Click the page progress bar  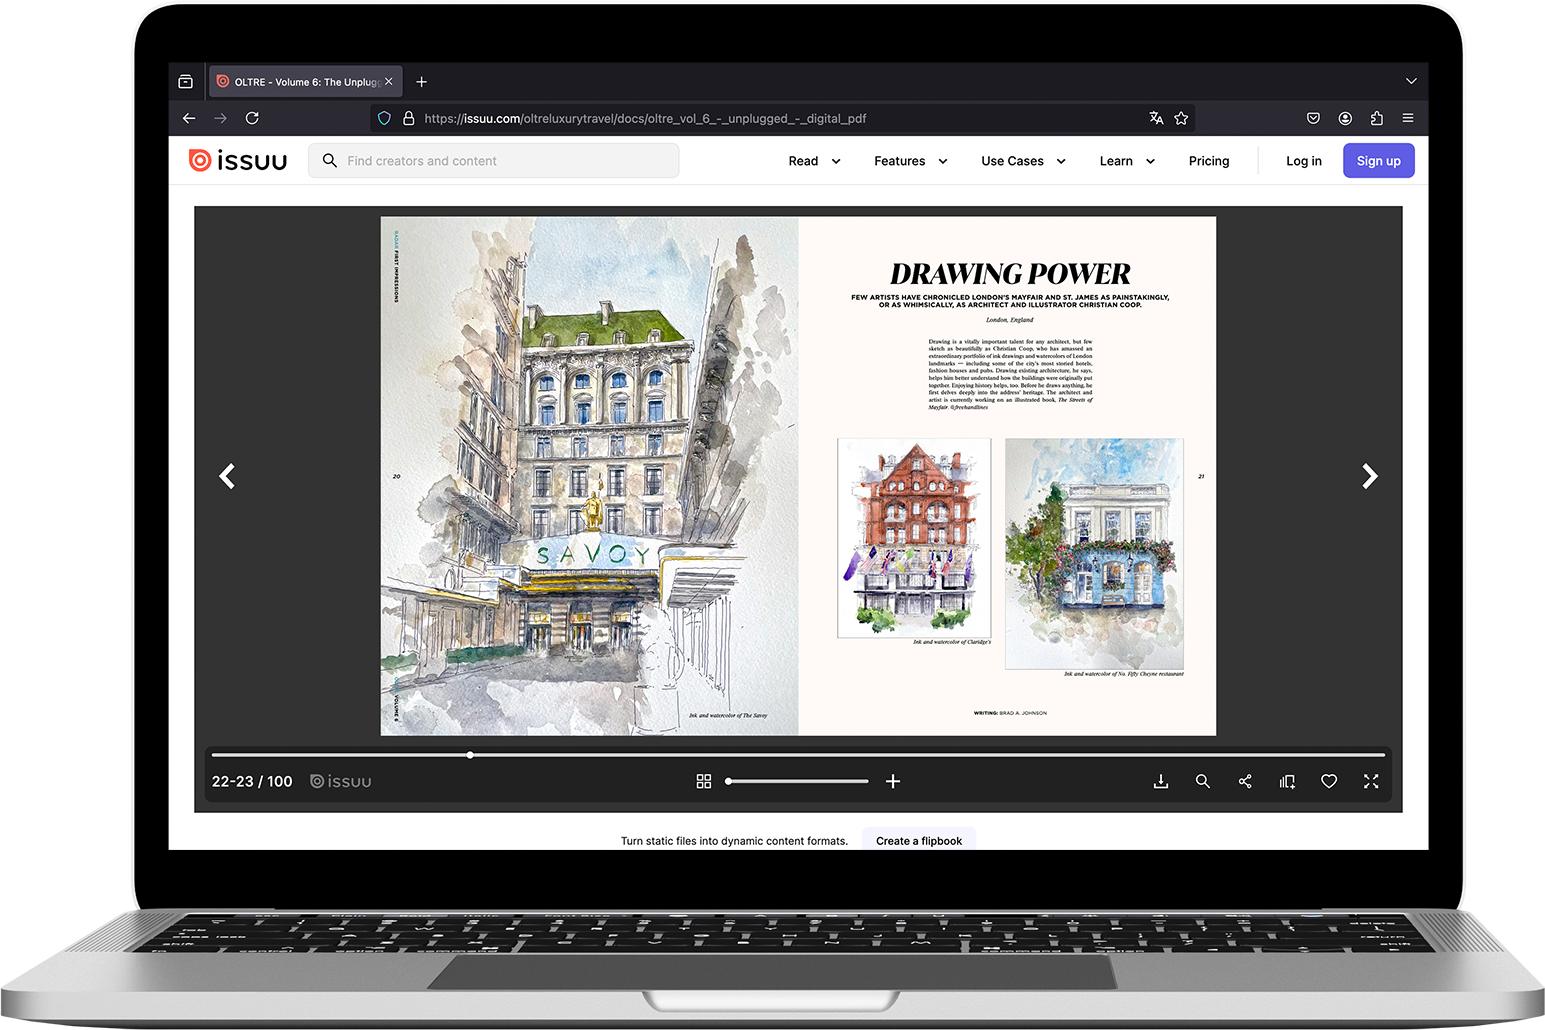pos(798,755)
